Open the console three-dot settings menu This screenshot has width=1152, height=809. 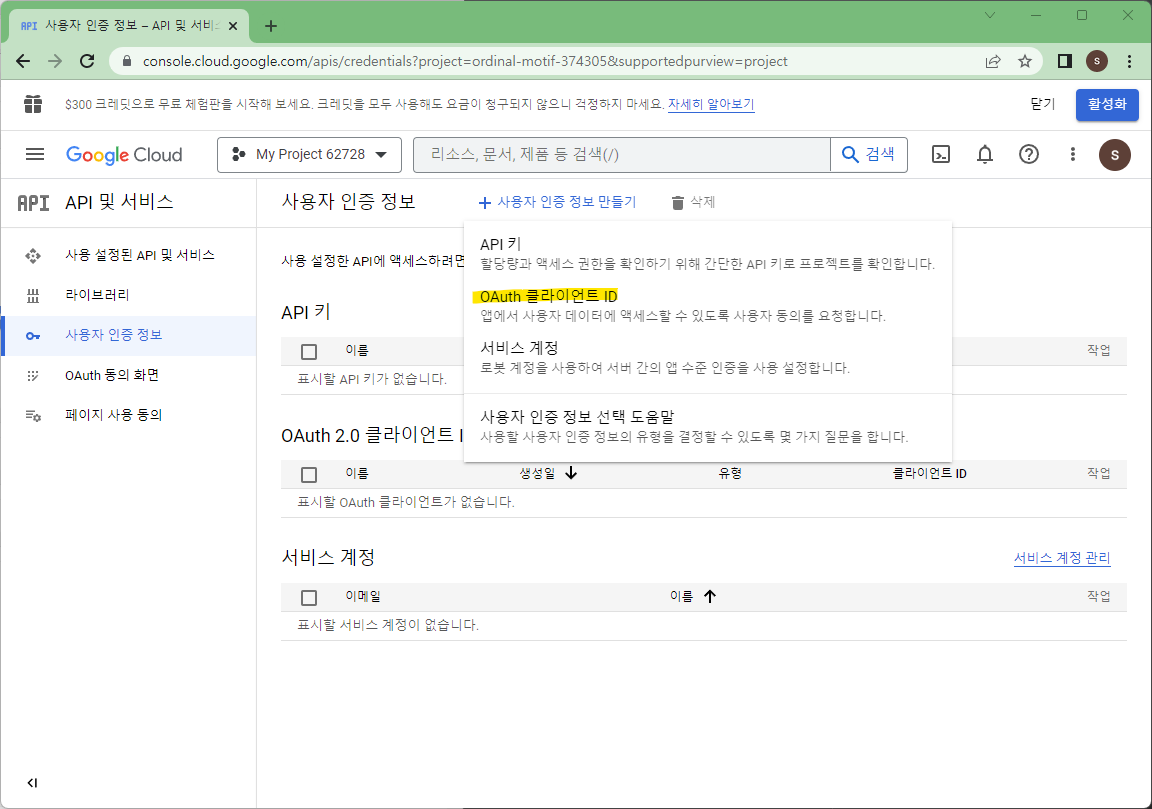click(1073, 154)
